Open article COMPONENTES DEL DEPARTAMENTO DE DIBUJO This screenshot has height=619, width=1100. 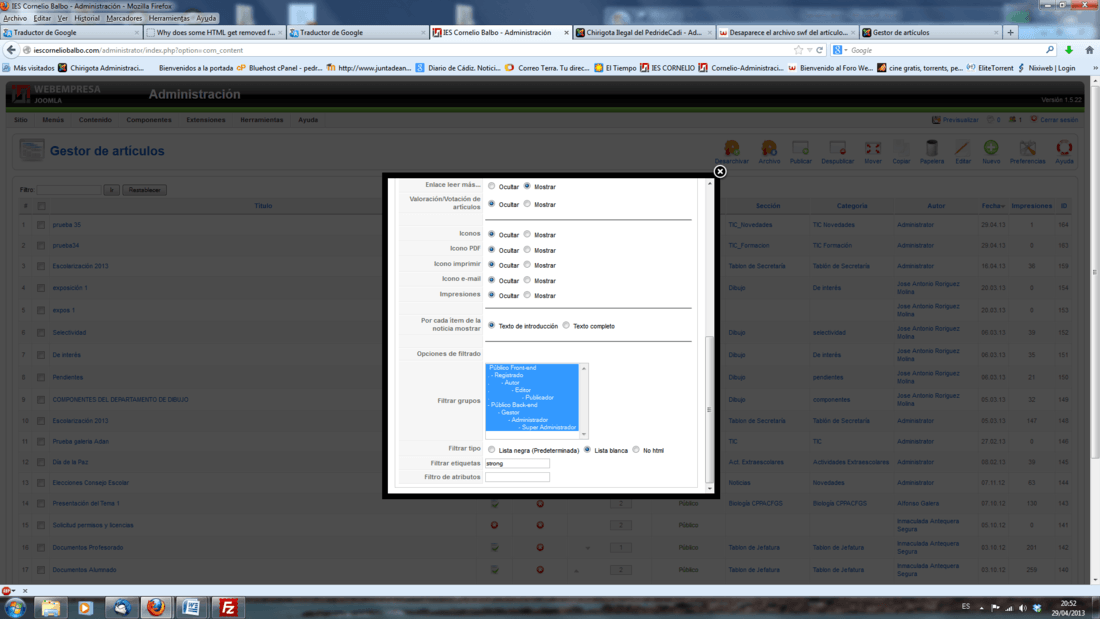click(120, 399)
